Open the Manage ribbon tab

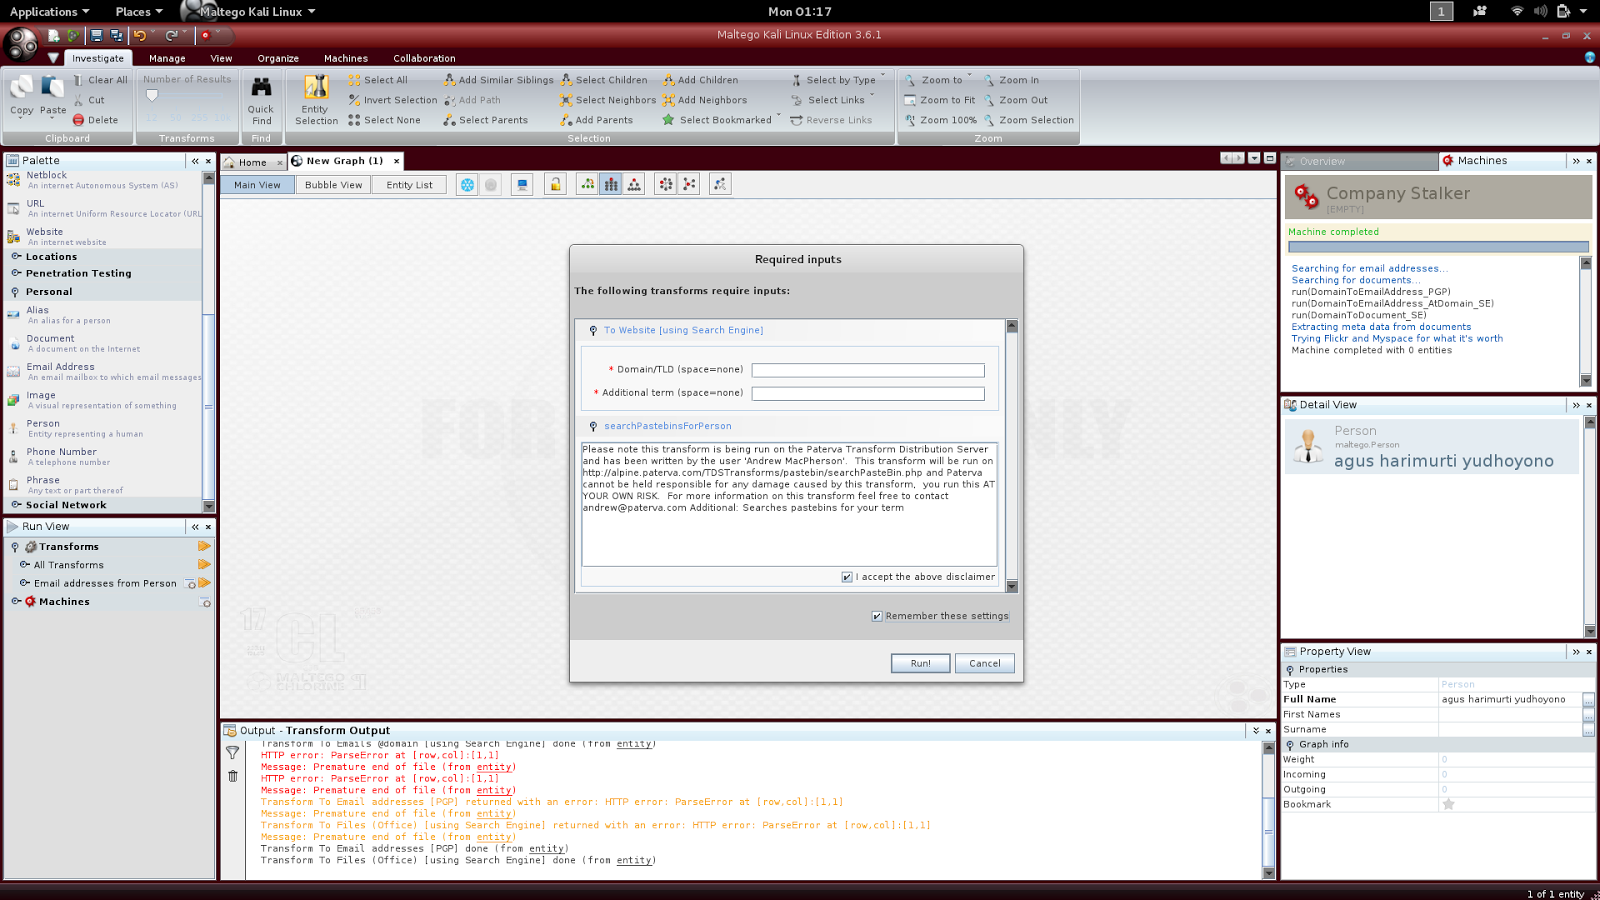167,58
